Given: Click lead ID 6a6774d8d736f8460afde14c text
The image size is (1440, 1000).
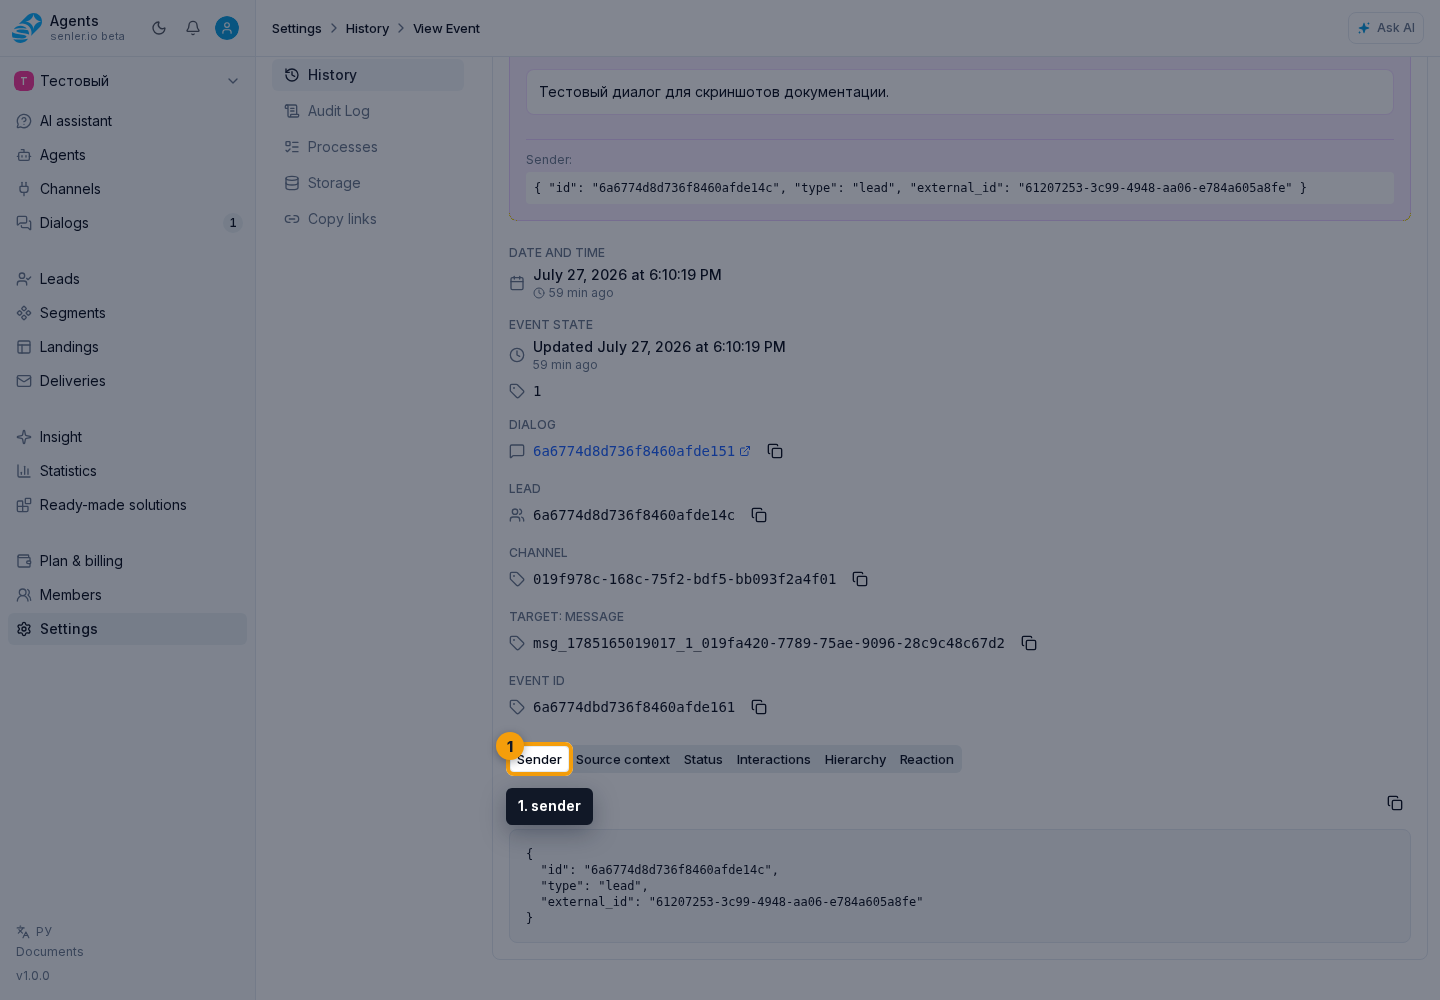Looking at the screenshot, I should pyautogui.click(x=634, y=515).
